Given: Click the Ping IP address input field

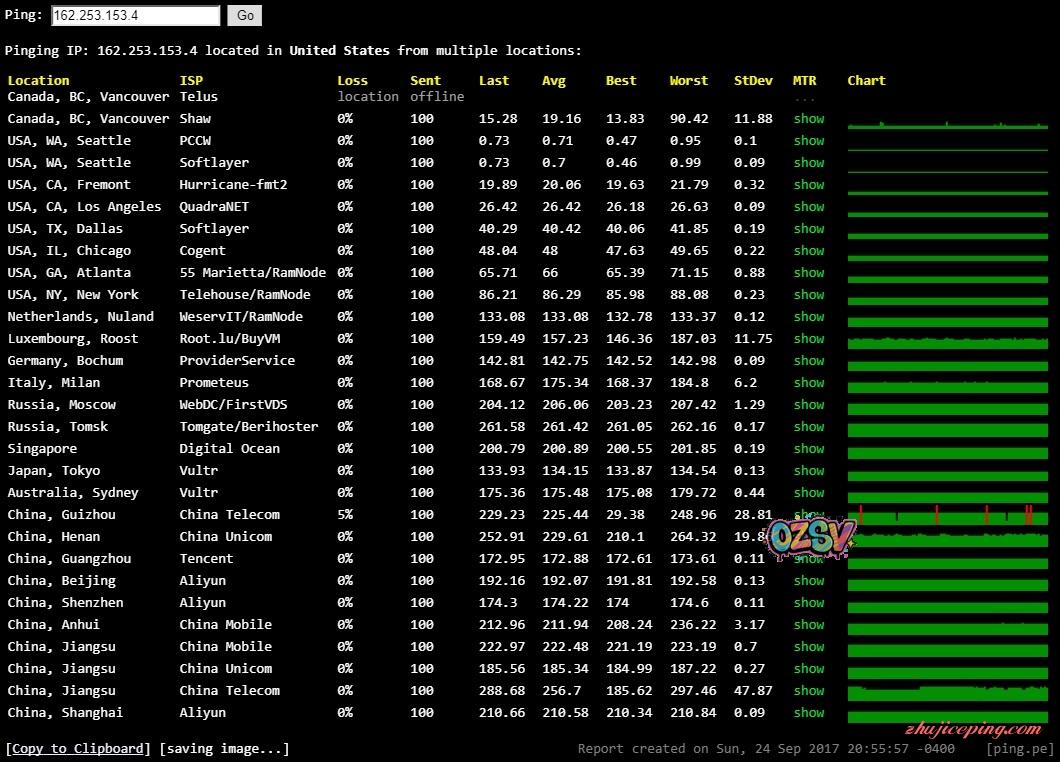Looking at the screenshot, I should point(135,16).
